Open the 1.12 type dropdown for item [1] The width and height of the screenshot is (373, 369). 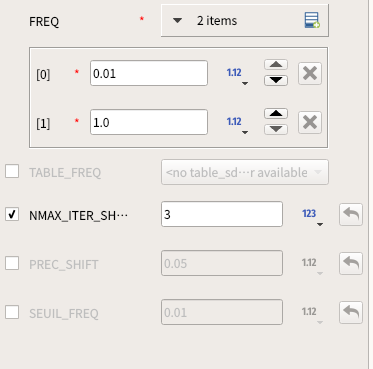point(237,124)
